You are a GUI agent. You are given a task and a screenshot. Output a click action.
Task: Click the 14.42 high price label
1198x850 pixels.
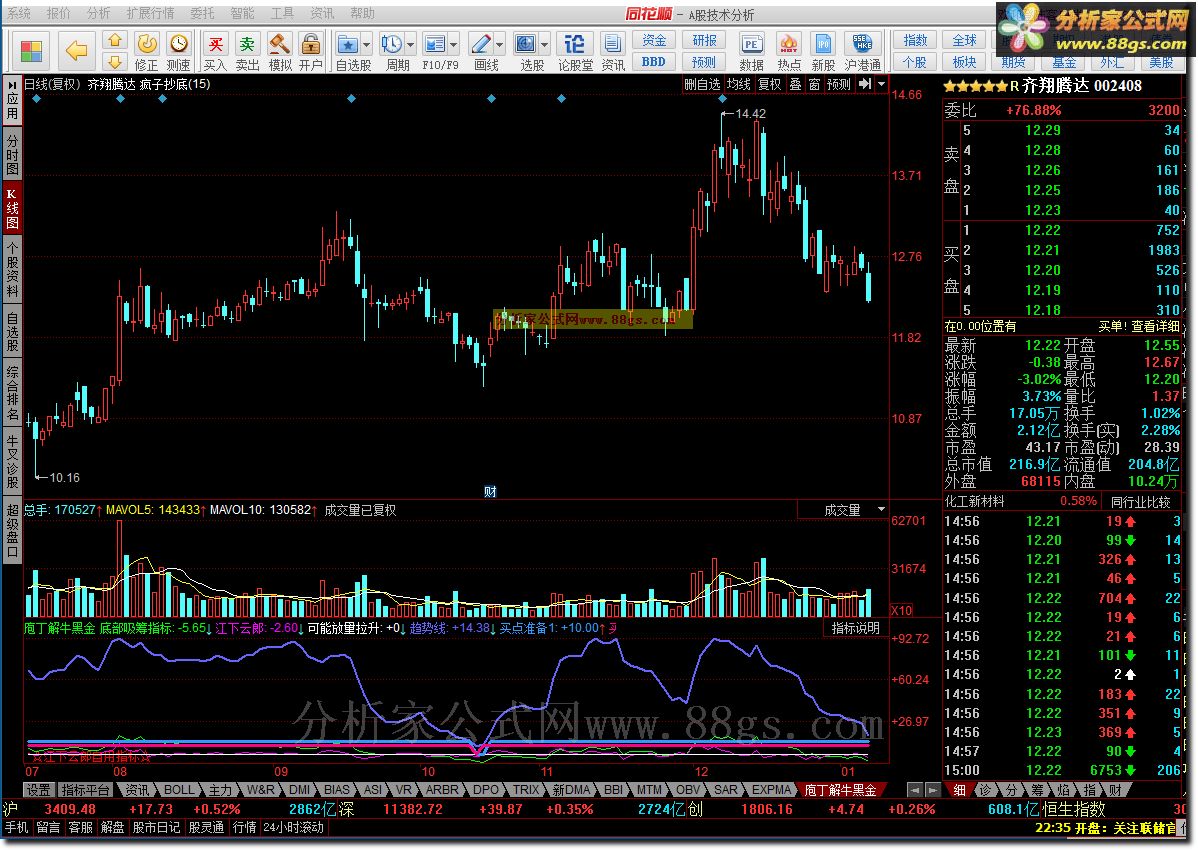click(x=750, y=113)
